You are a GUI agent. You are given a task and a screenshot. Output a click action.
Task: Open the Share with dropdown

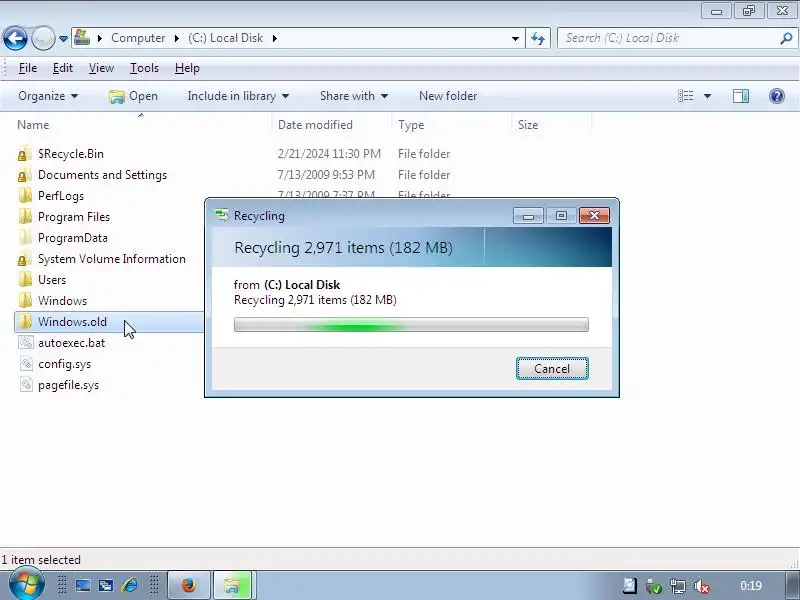point(354,96)
